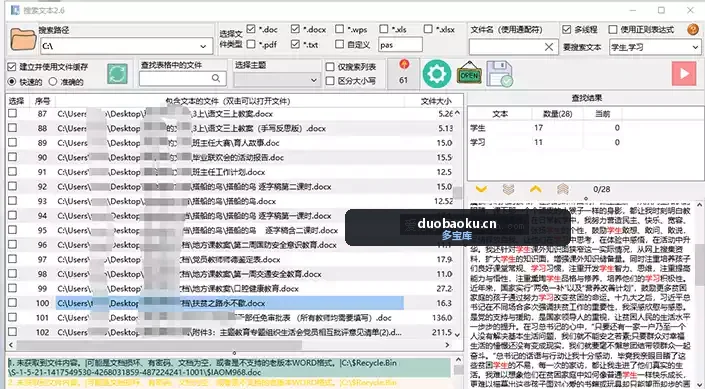The image size is (705, 389).
Task: Open settings with the green gear icon
Action: tap(437, 74)
